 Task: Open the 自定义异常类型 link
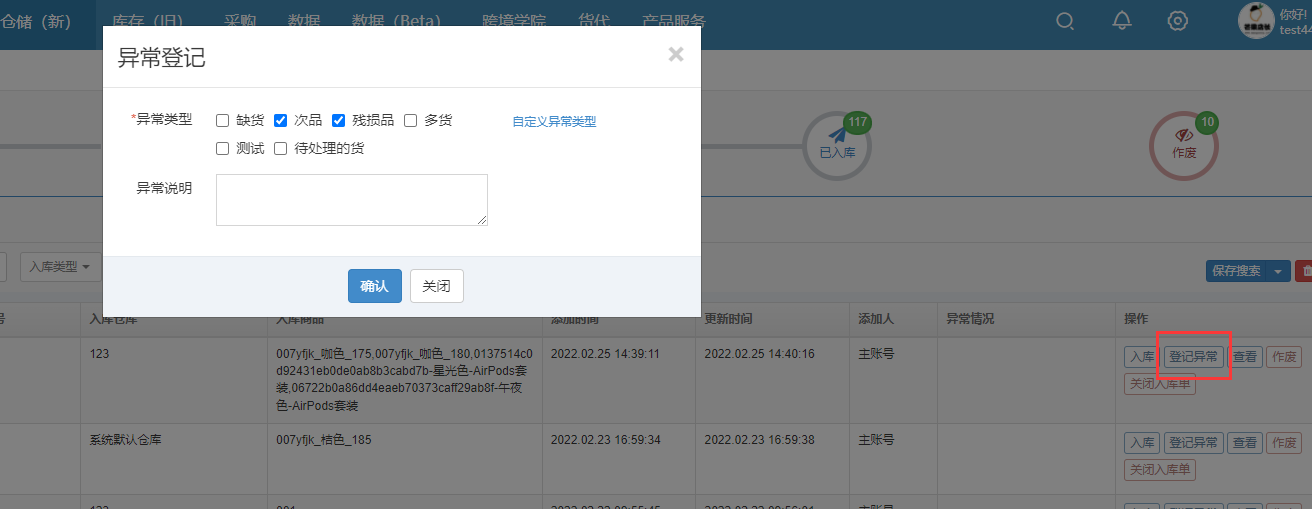pyautogui.click(x=554, y=122)
